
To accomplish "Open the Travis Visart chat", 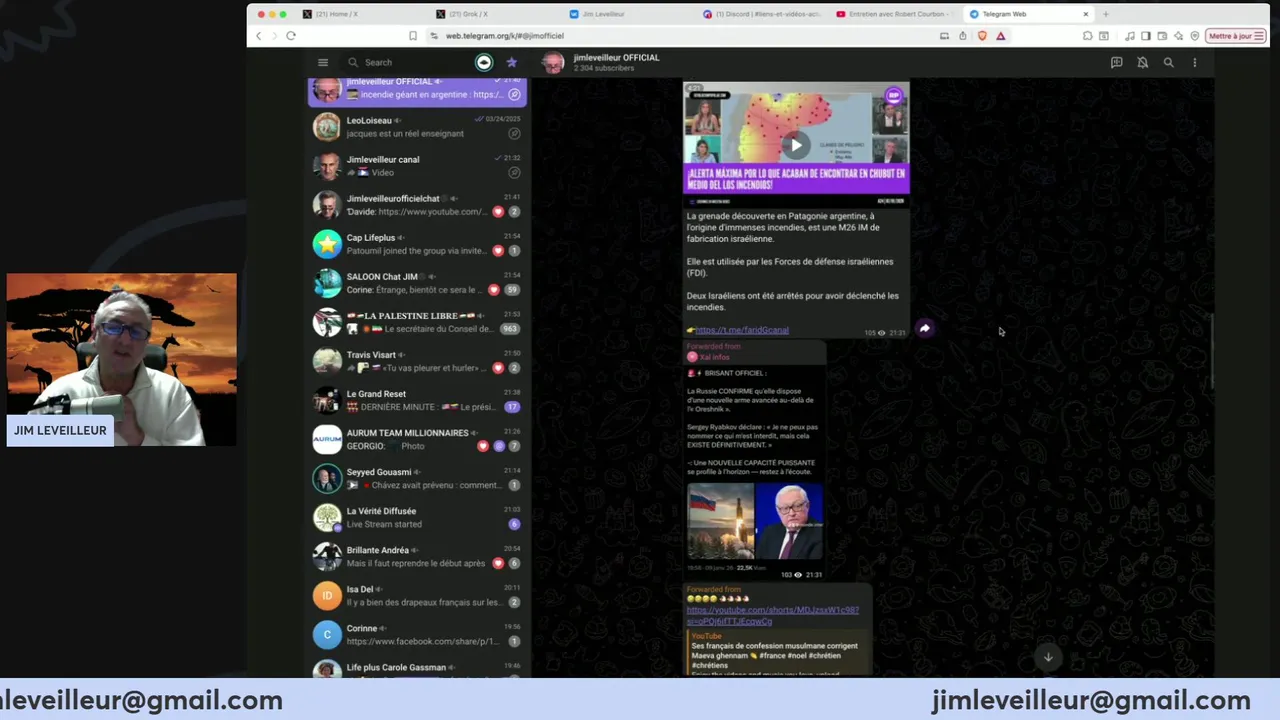I will 418,361.
